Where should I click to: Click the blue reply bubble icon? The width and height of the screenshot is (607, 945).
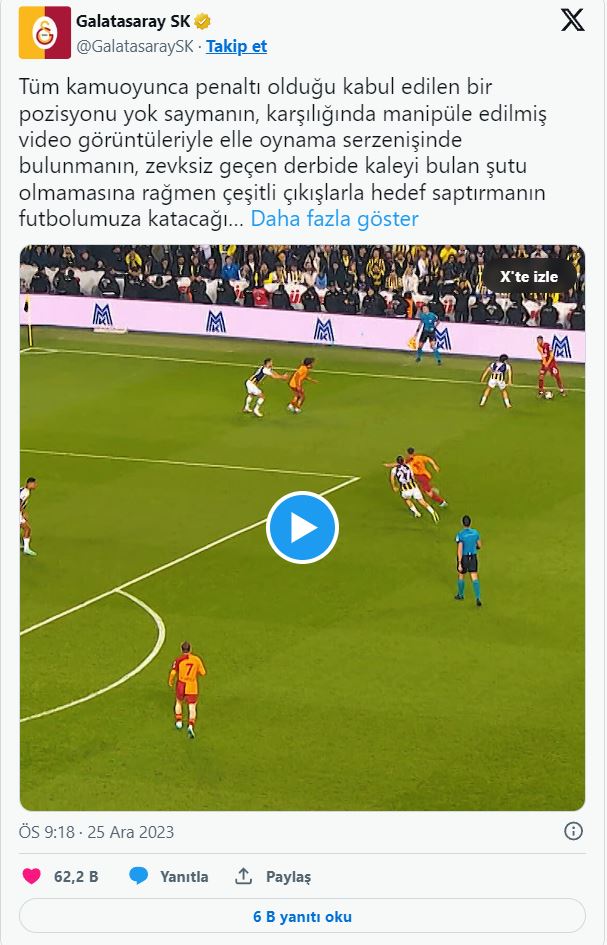[x=138, y=876]
